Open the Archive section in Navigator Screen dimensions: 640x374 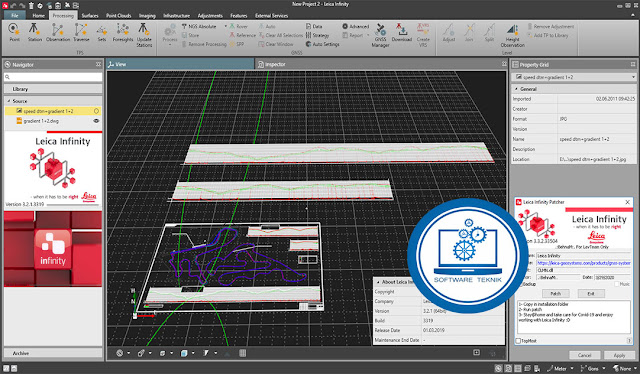(53, 353)
